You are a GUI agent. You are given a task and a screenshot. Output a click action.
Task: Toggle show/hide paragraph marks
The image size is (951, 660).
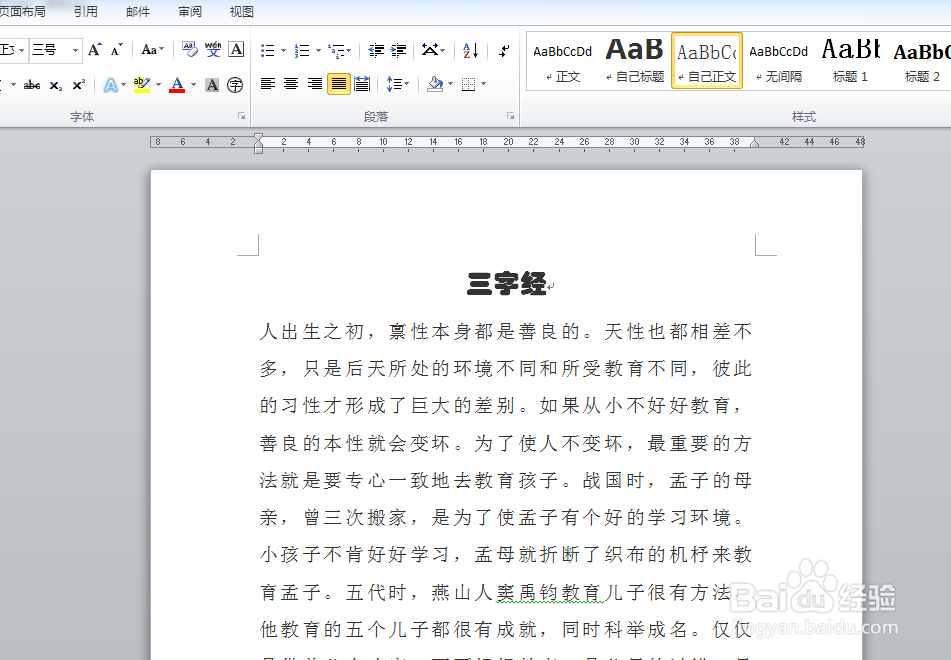point(504,51)
